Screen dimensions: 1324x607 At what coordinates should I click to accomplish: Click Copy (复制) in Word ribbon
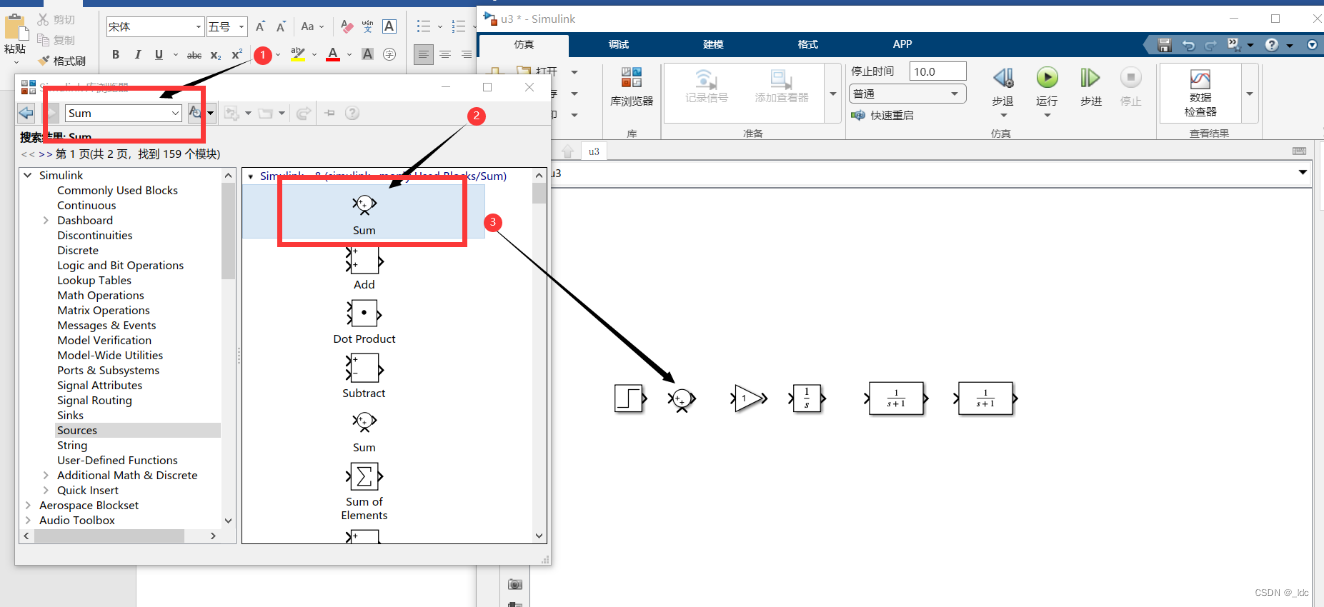tap(56, 40)
